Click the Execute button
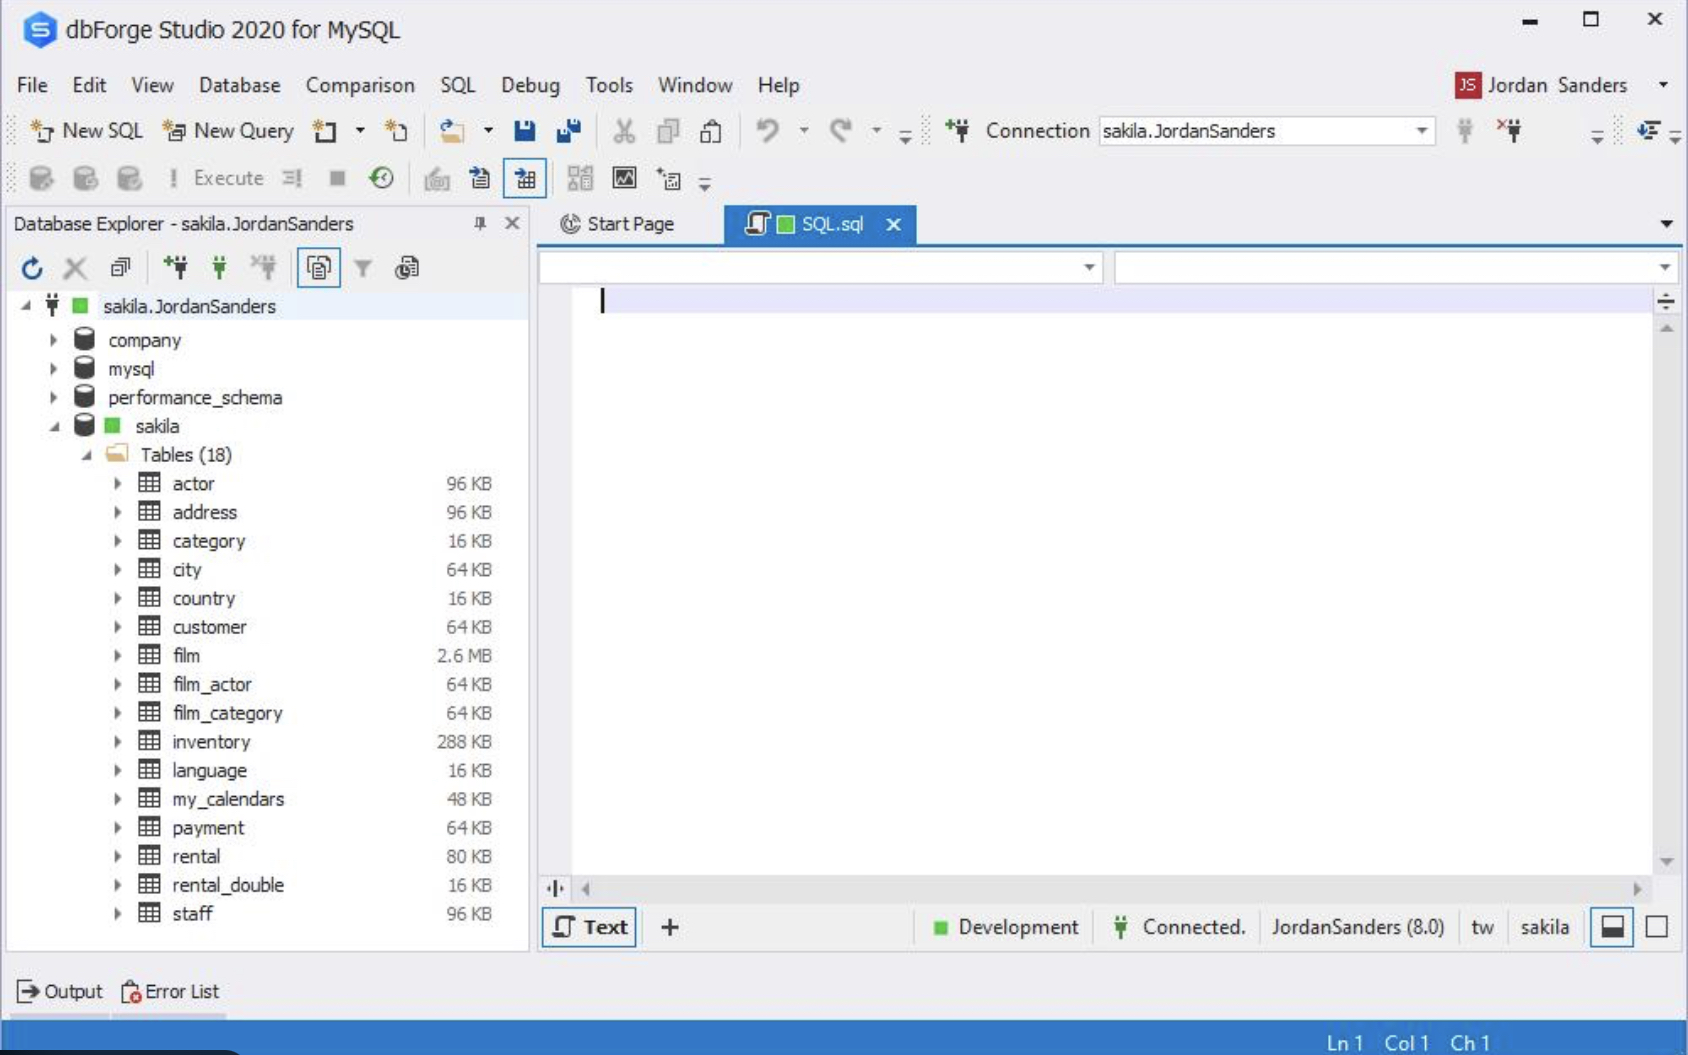 (x=228, y=178)
